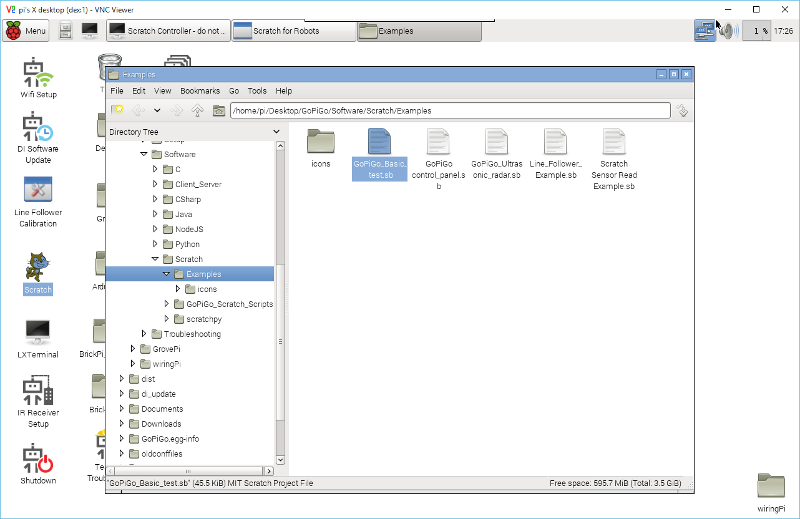800x519 pixels.
Task: Select Troubleshooting in the tree
Action: click(x=186, y=334)
